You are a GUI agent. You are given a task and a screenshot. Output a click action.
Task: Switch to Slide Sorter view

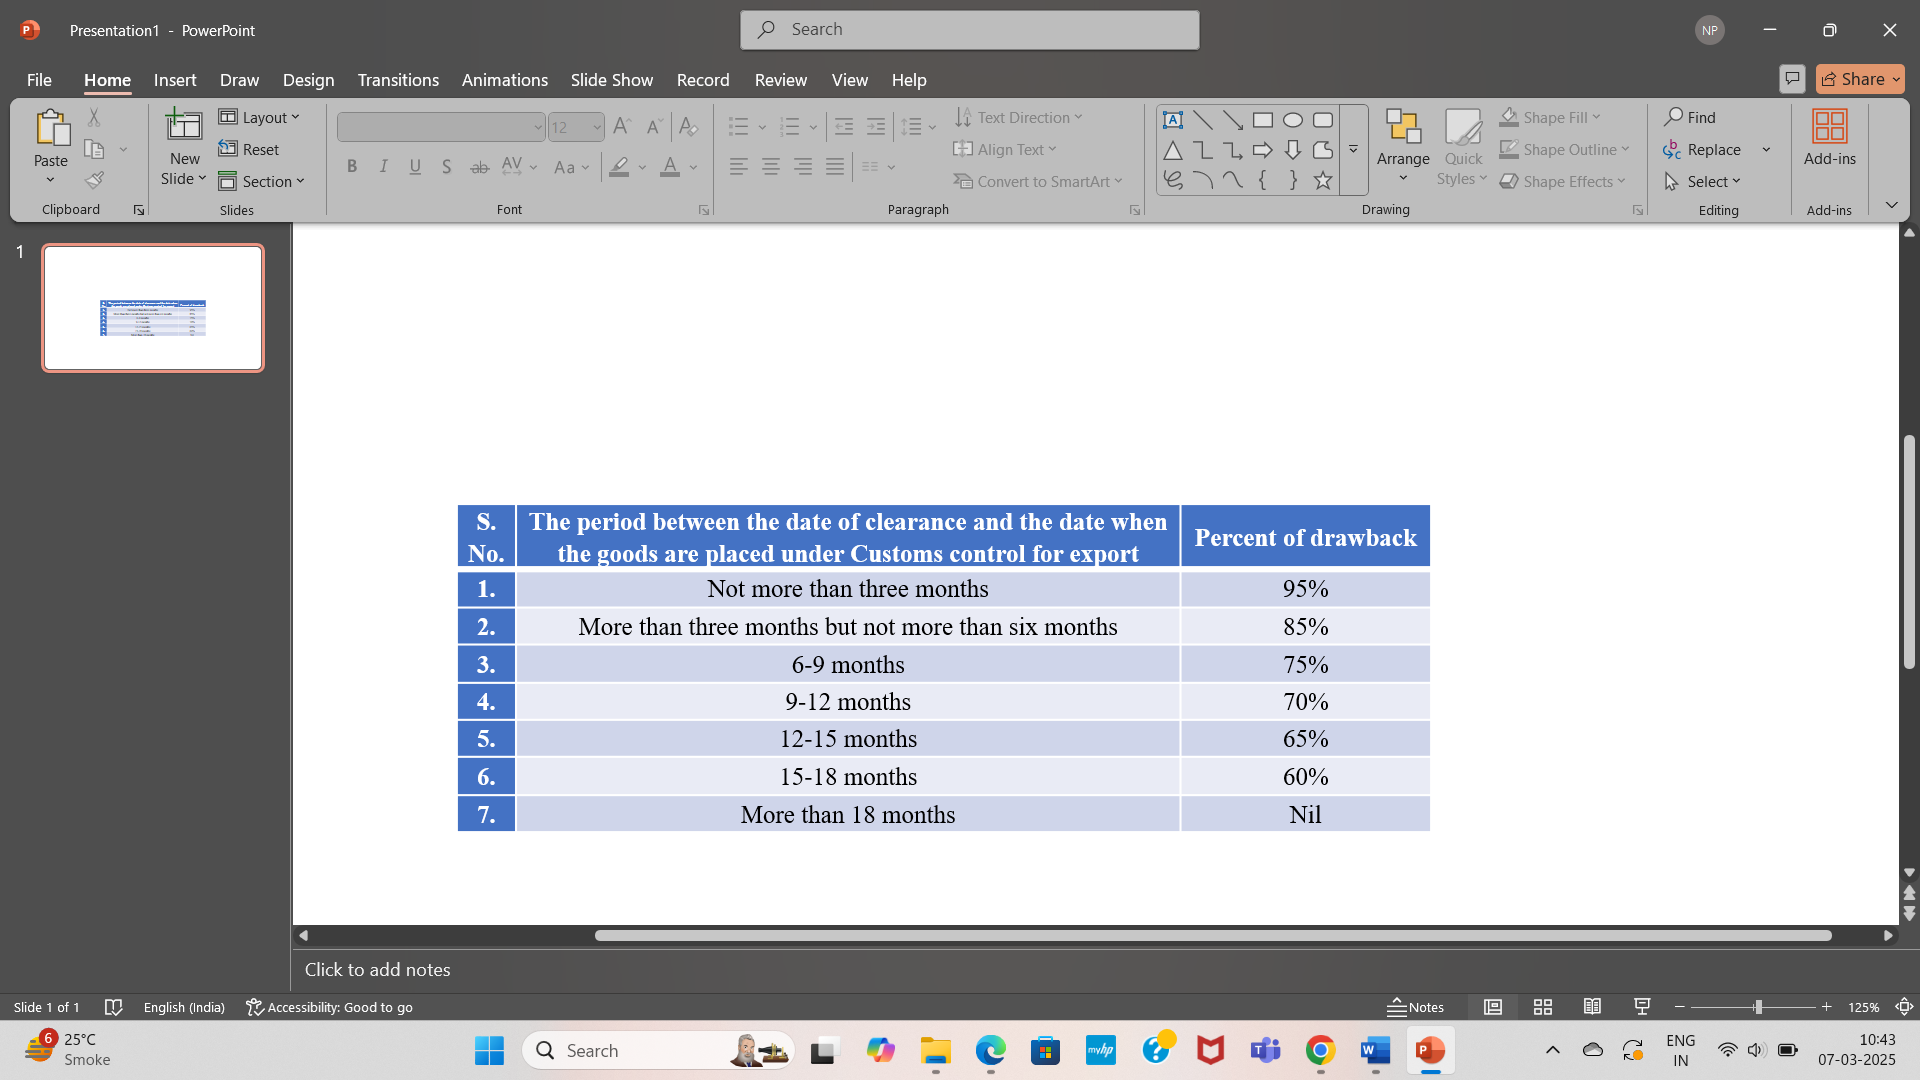[x=1542, y=1007]
